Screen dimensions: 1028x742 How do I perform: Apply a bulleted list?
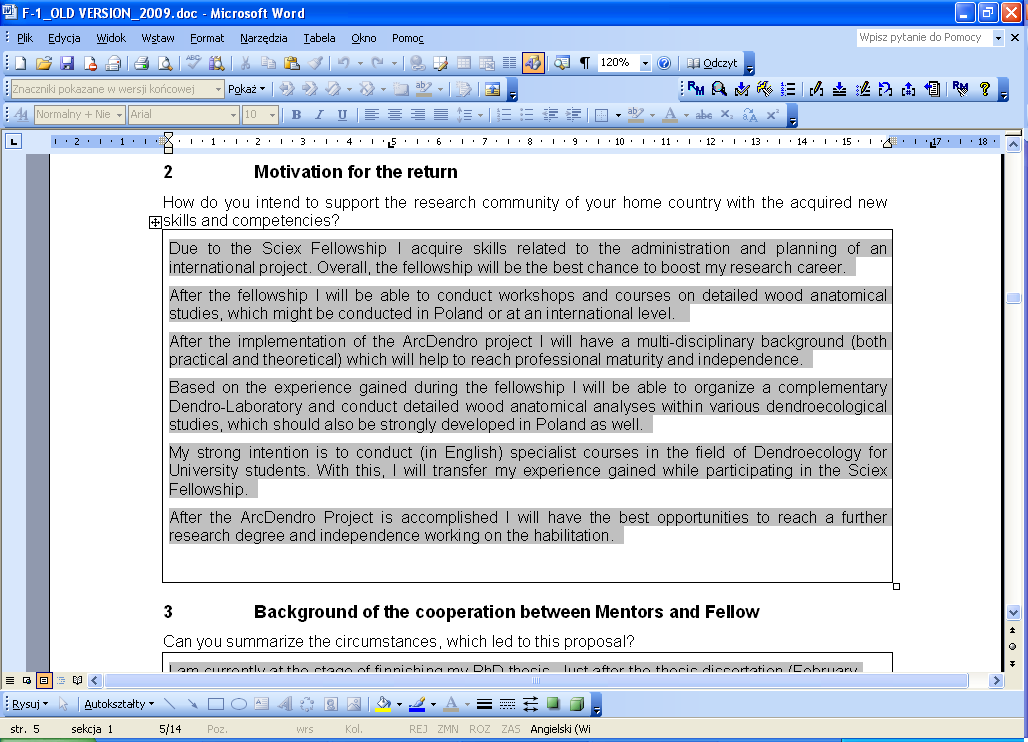tap(526, 115)
